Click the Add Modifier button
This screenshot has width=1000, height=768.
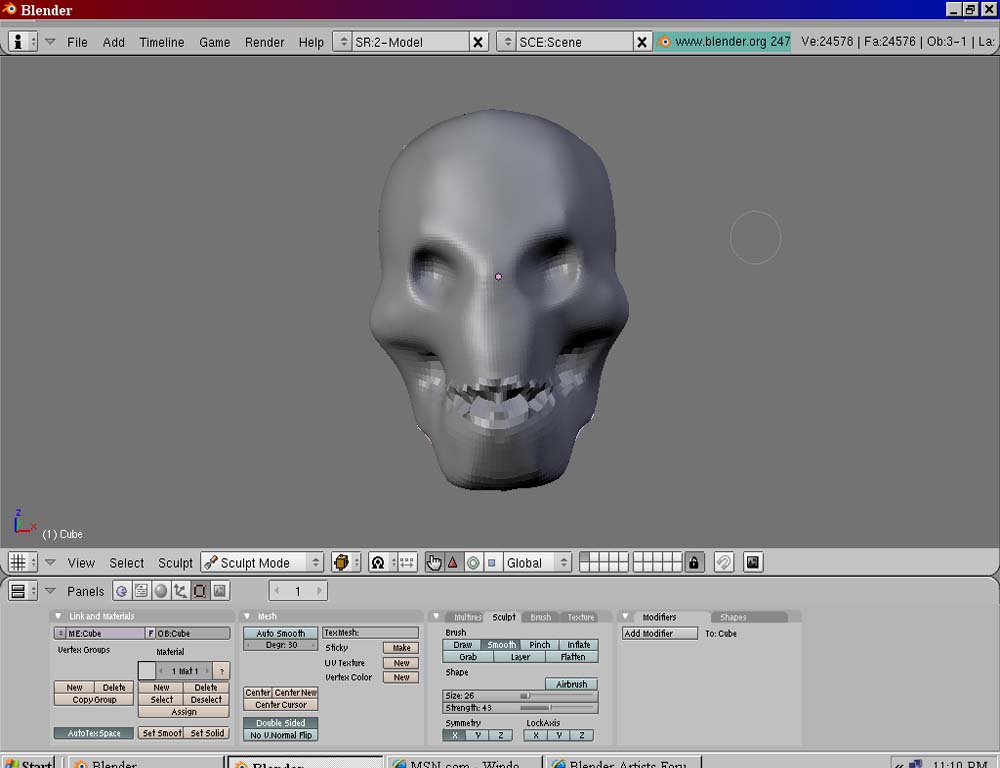[x=659, y=633]
